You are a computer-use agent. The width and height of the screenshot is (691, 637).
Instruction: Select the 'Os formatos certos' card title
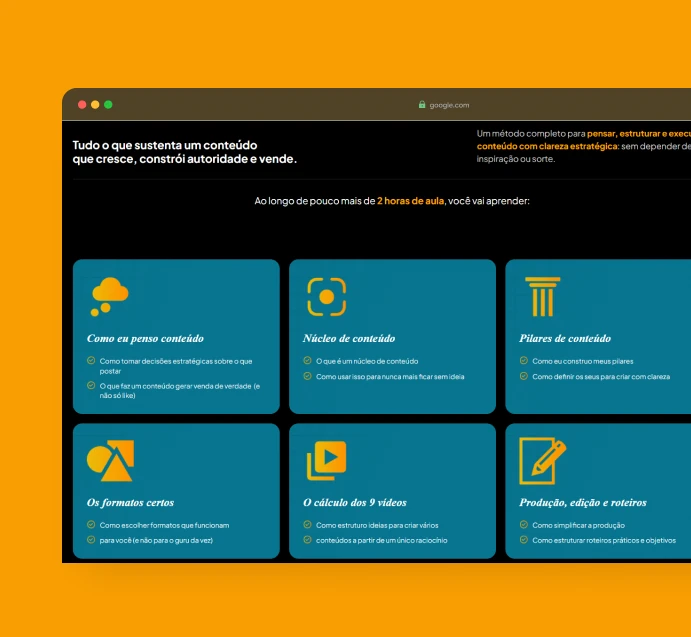click(130, 503)
